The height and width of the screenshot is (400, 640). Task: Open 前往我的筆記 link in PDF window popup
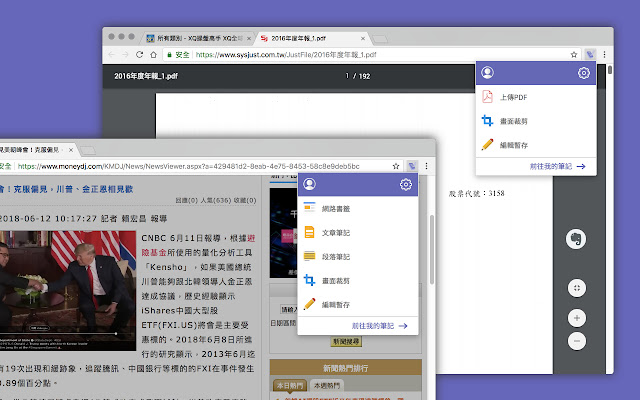click(x=558, y=166)
